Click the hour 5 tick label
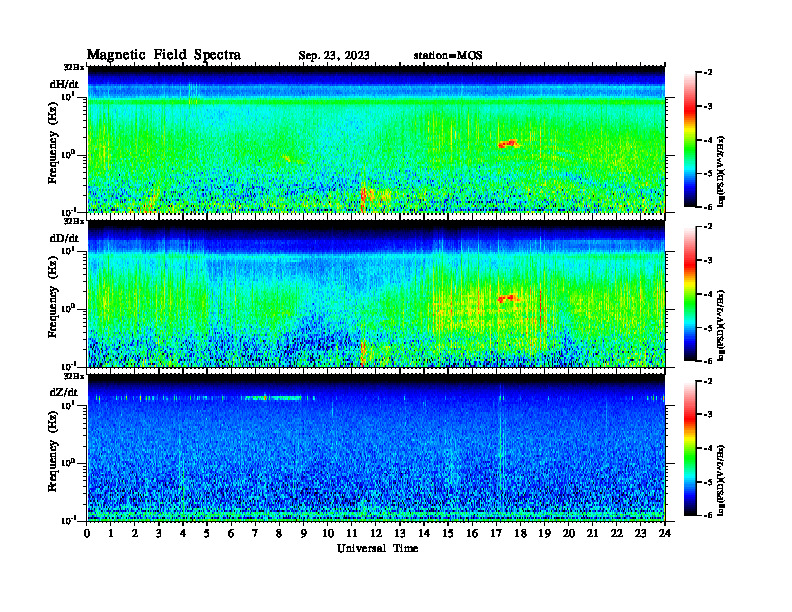Screen dimensions: 792x612 207,533
